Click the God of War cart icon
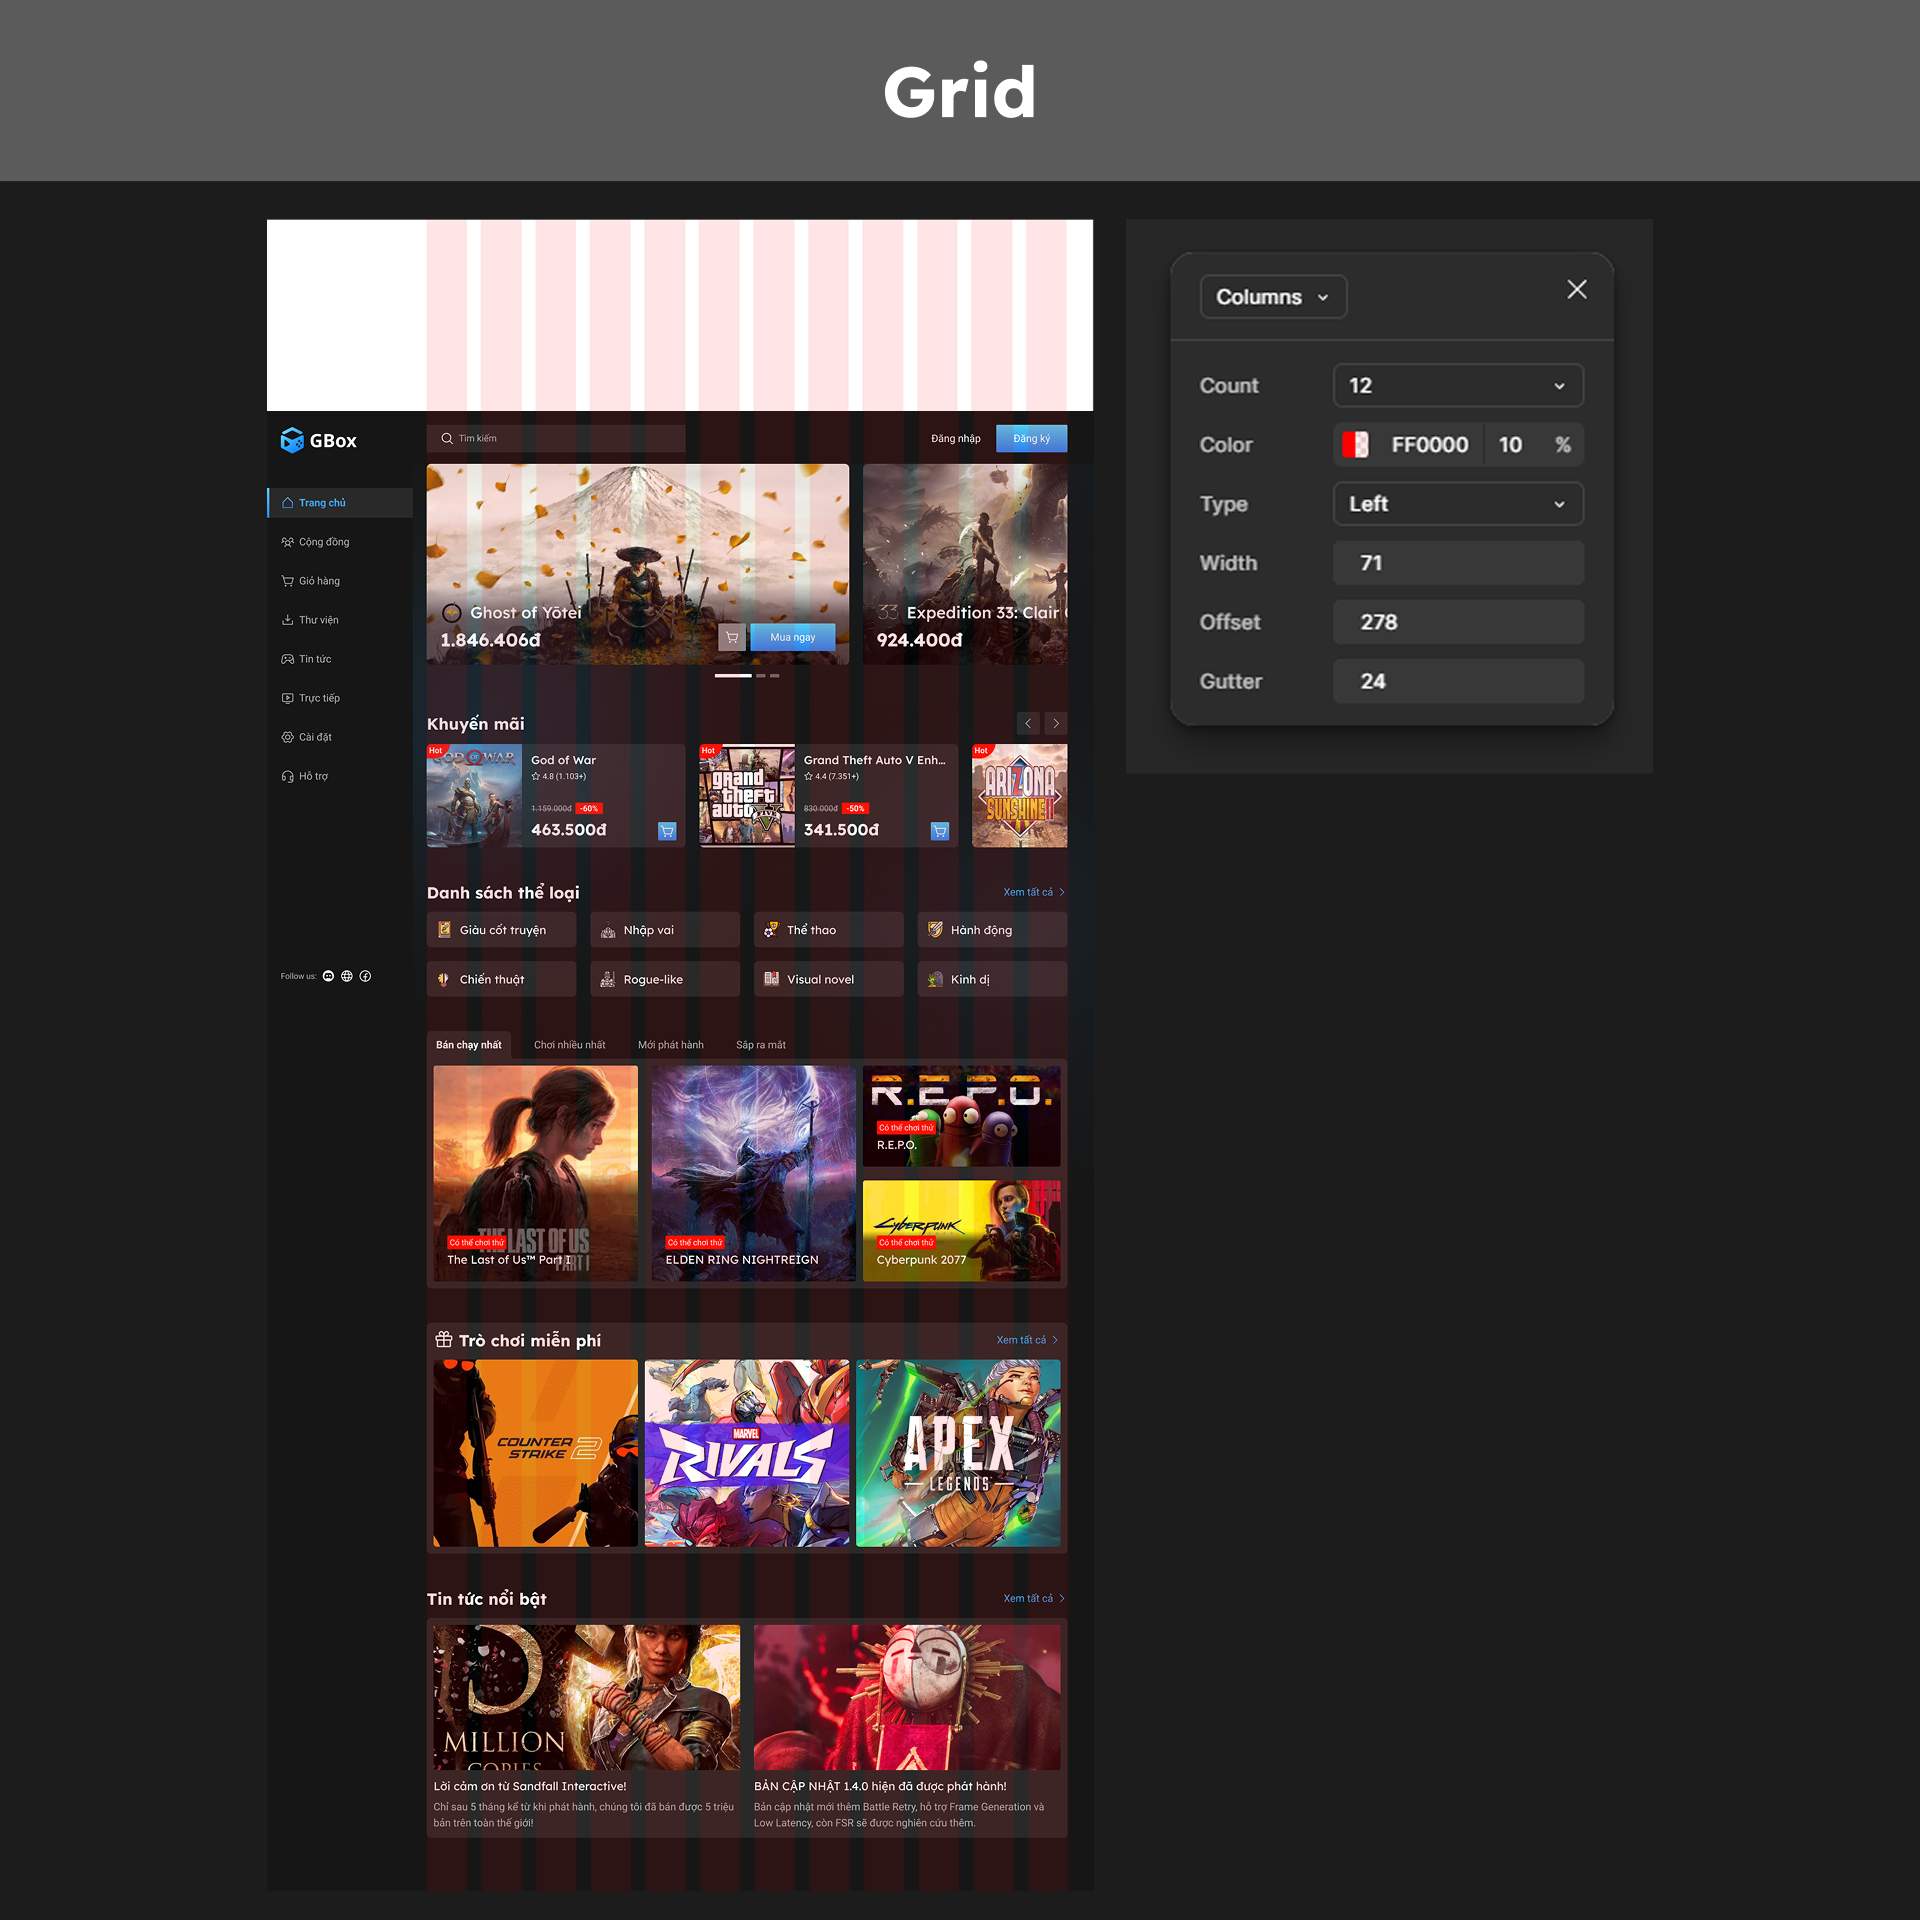The width and height of the screenshot is (1920, 1920). point(667,831)
